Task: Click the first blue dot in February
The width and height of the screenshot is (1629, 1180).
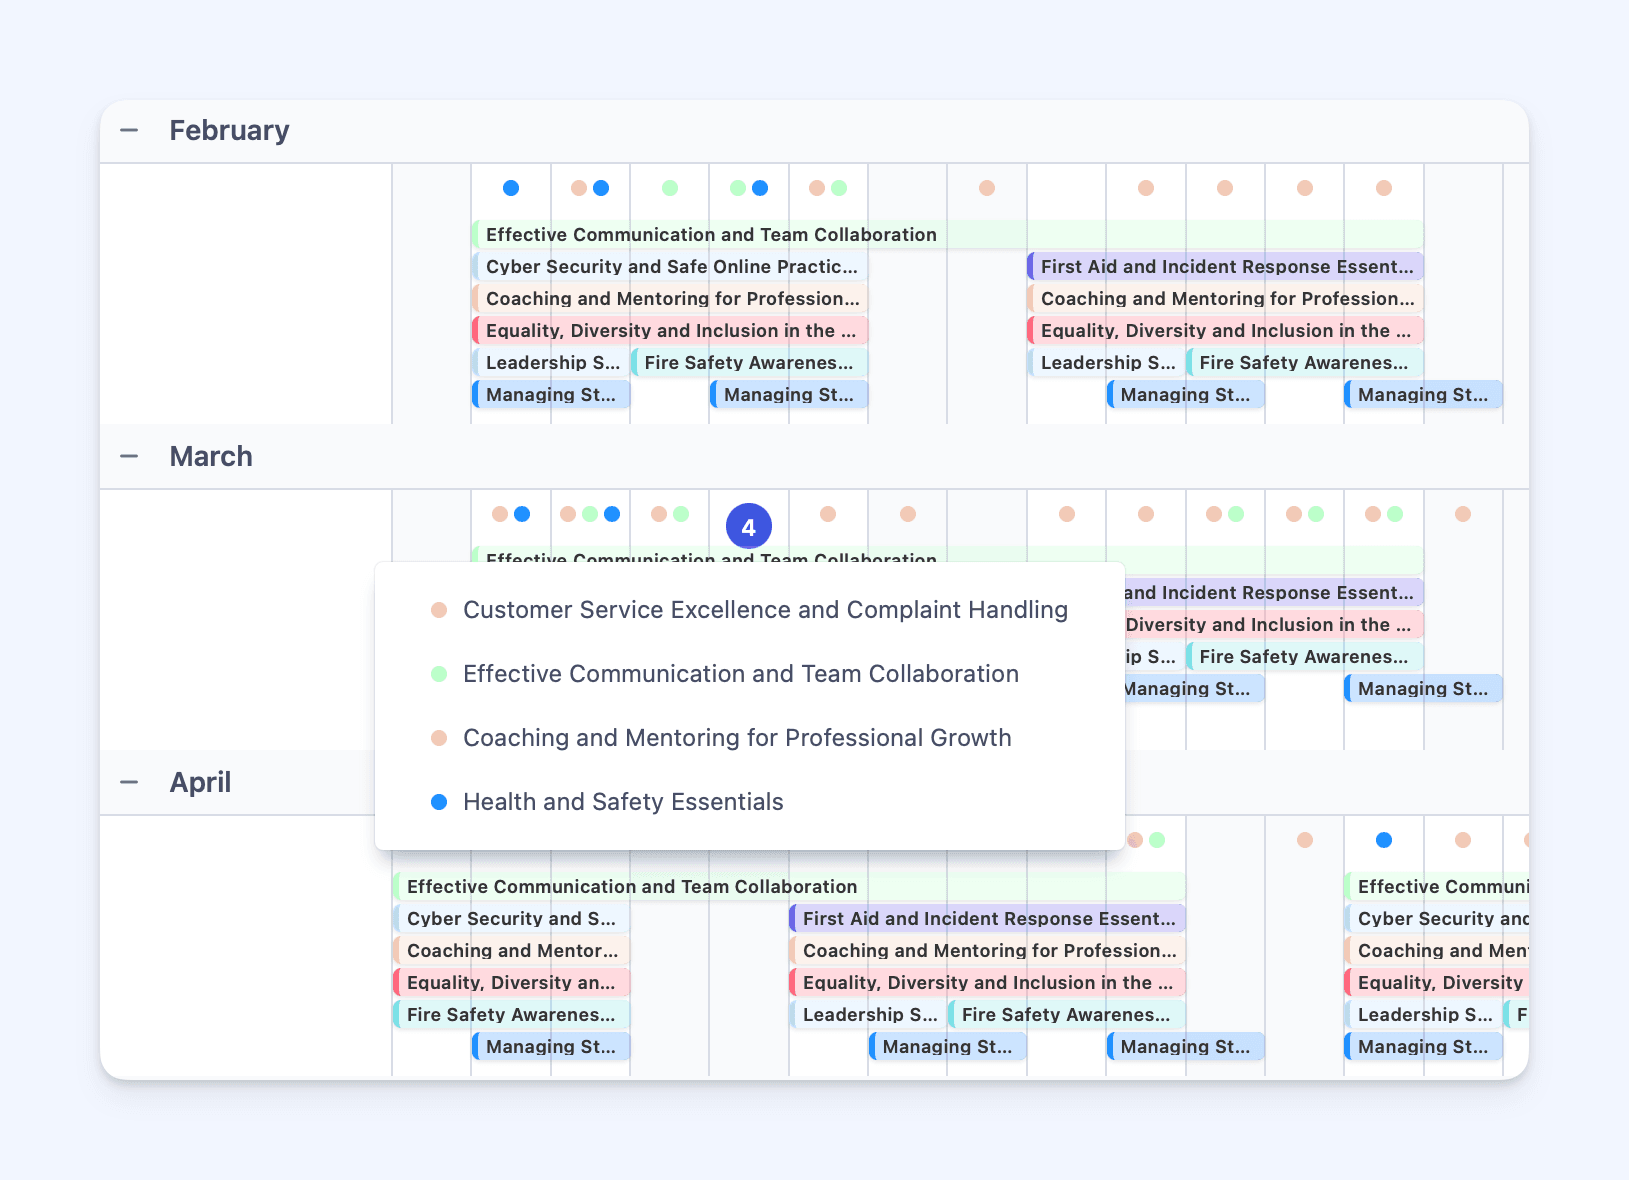Action: pyautogui.click(x=511, y=188)
